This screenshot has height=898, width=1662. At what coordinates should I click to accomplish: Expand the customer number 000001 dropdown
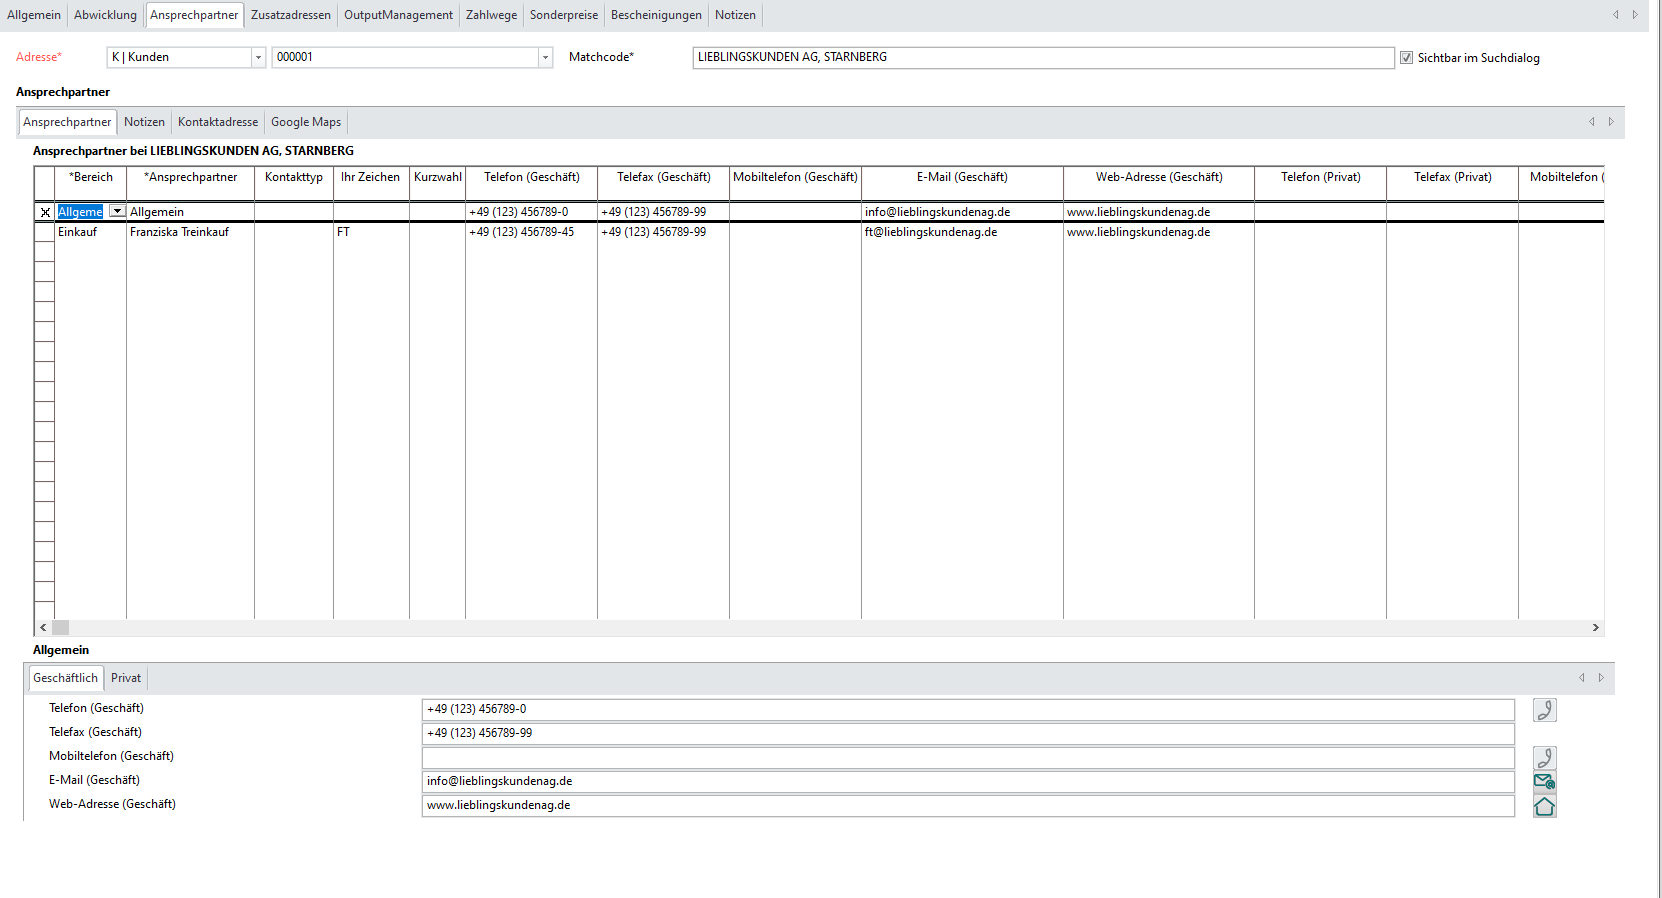click(x=545, y=58)
